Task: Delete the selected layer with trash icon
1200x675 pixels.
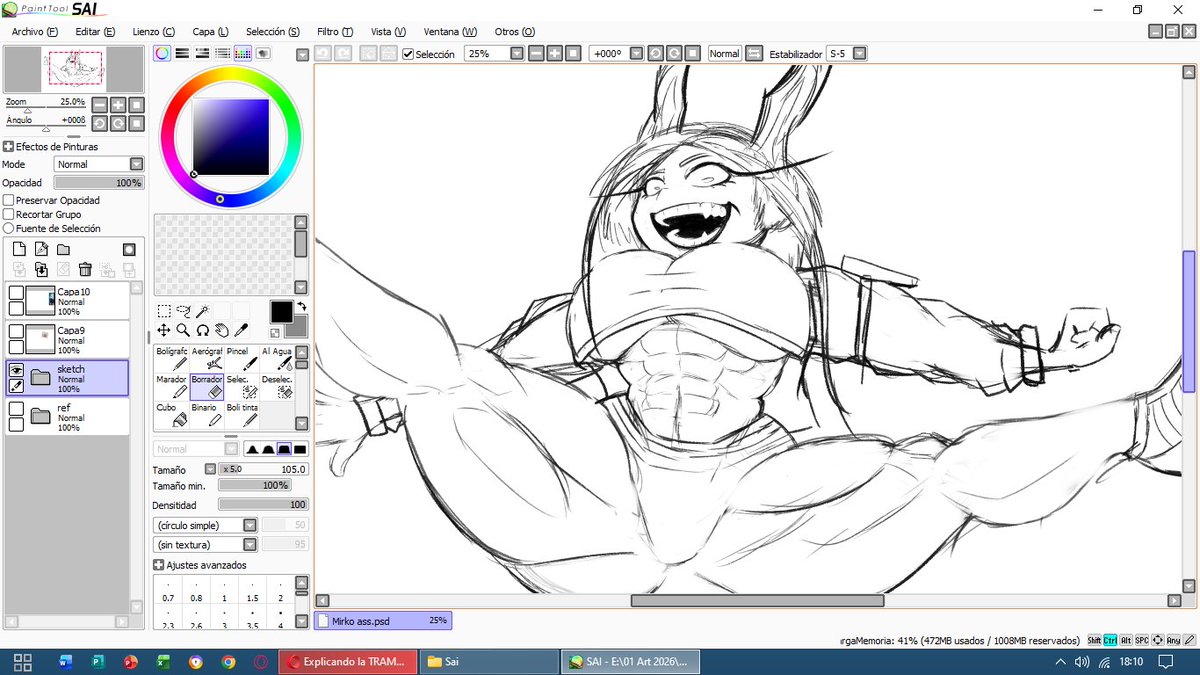Action: coord(85,269)
